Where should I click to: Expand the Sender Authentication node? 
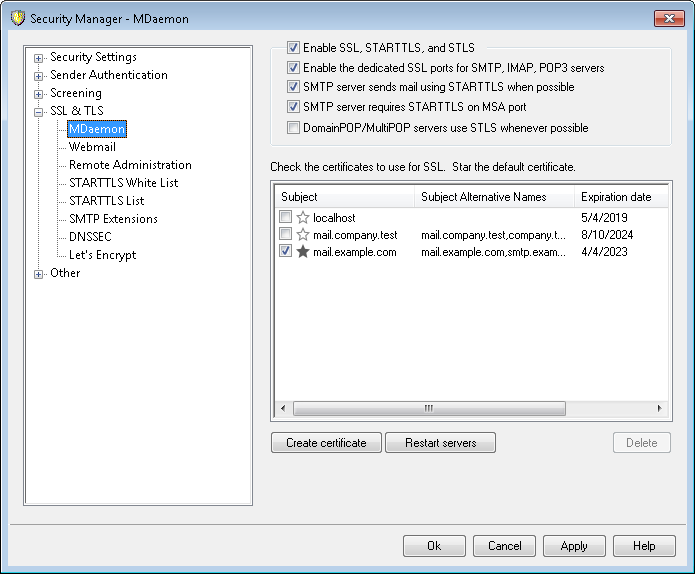[39, 76]
